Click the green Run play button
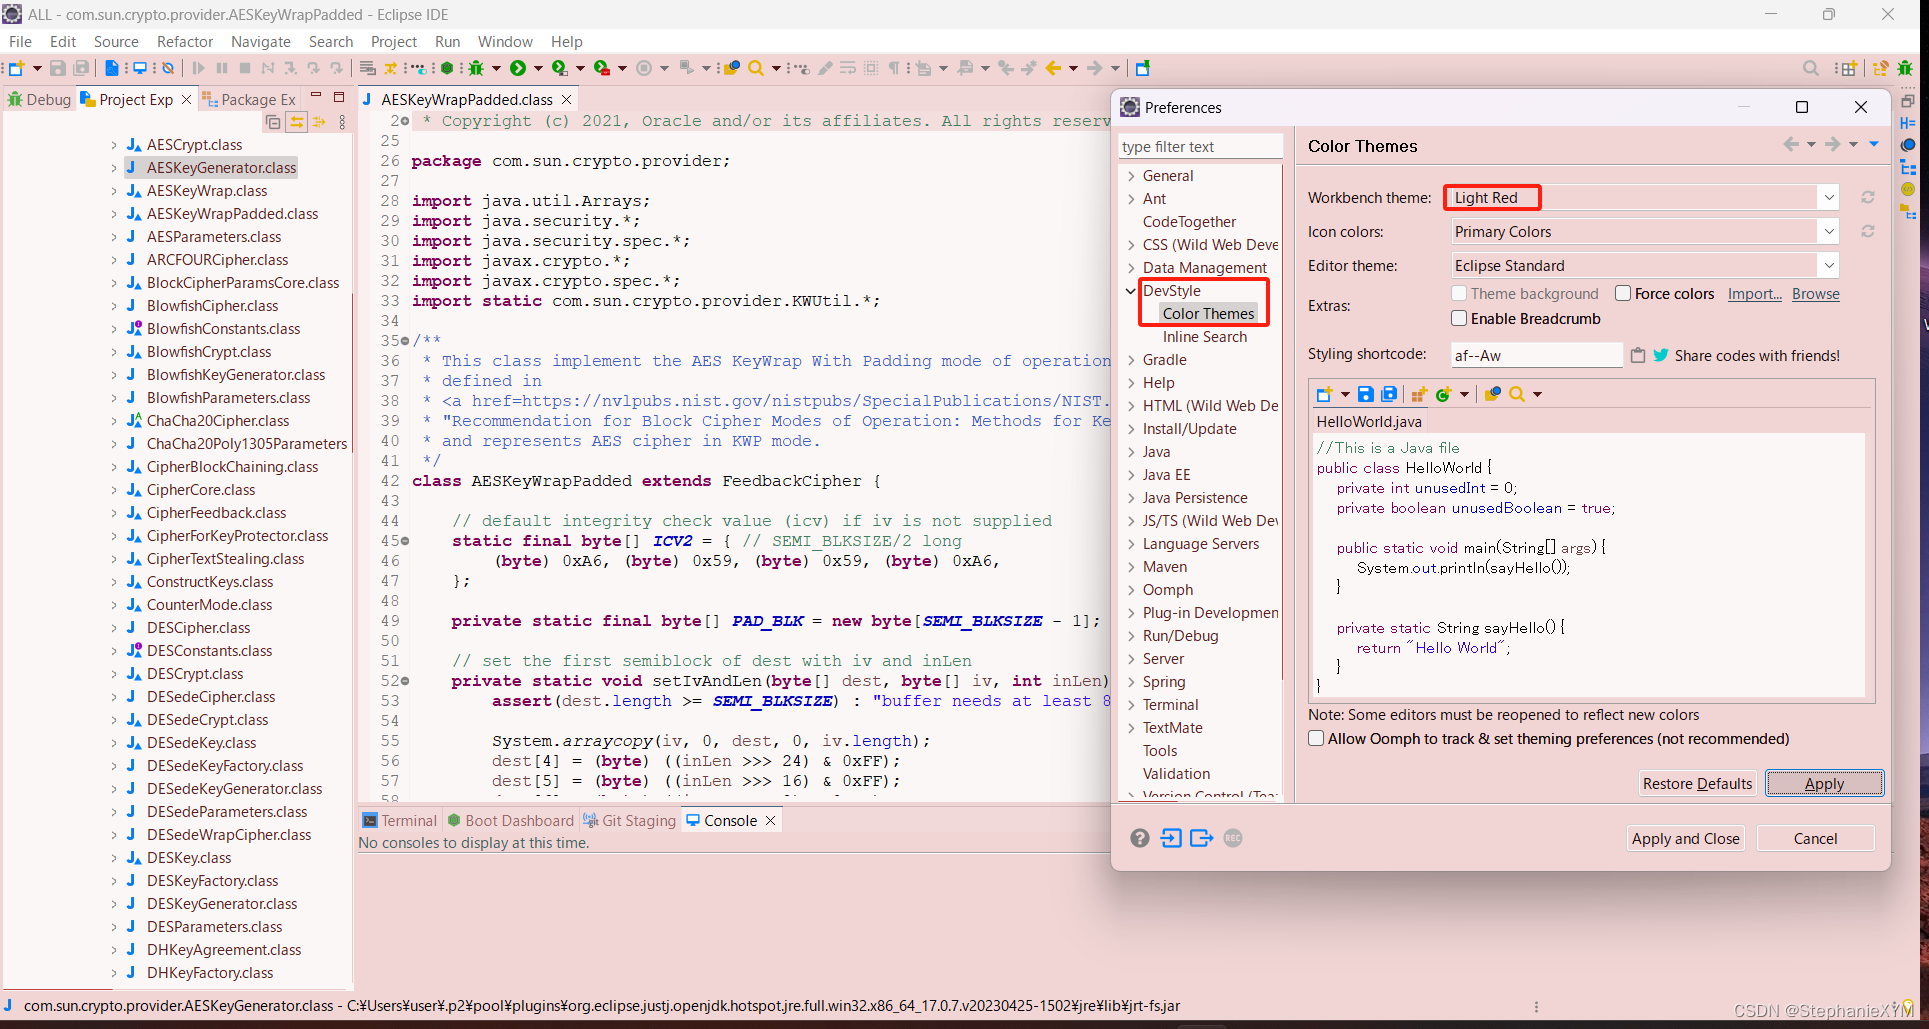This screenshot has width=1929, height=1029. point(517,68)
